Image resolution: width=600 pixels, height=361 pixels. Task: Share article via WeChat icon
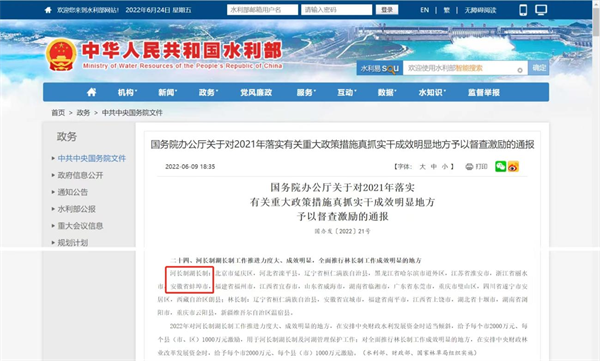point(501,167)
